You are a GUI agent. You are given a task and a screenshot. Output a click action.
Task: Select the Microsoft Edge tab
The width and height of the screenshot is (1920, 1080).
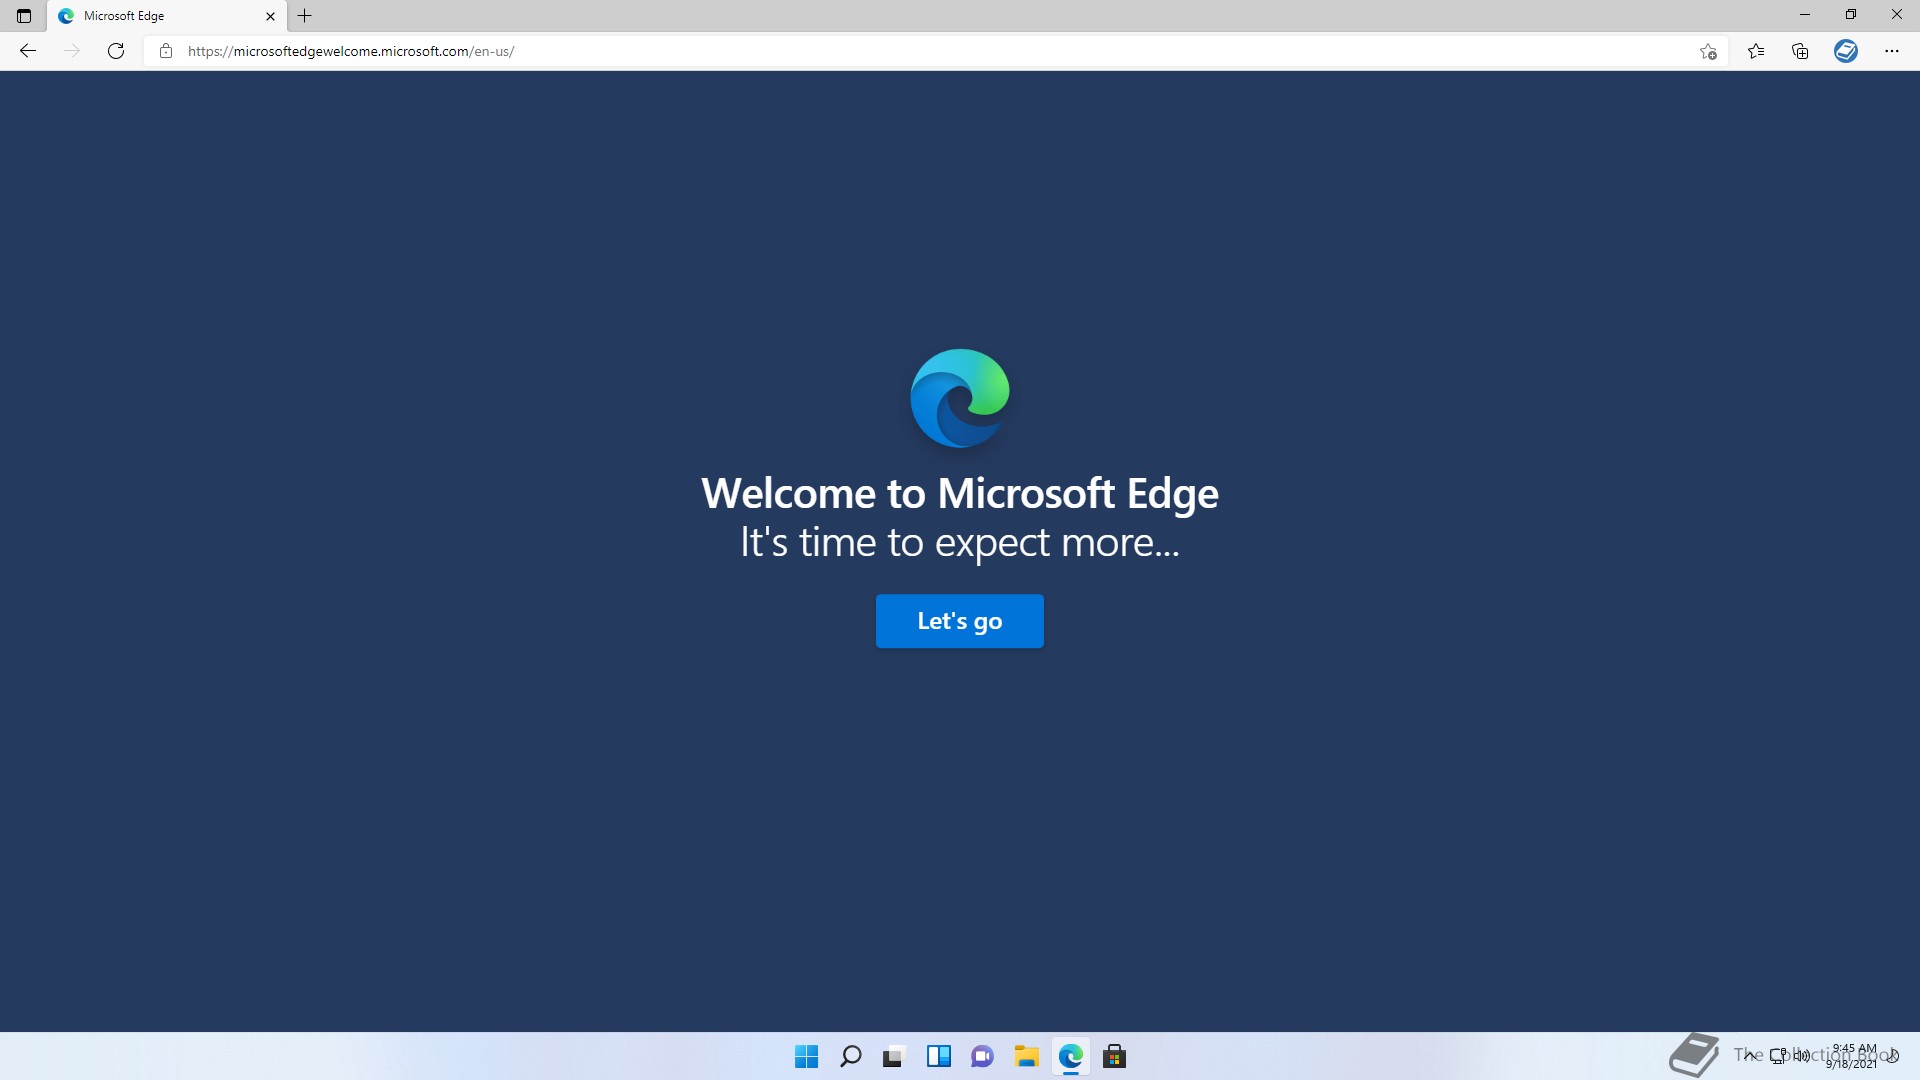point(167,16)
